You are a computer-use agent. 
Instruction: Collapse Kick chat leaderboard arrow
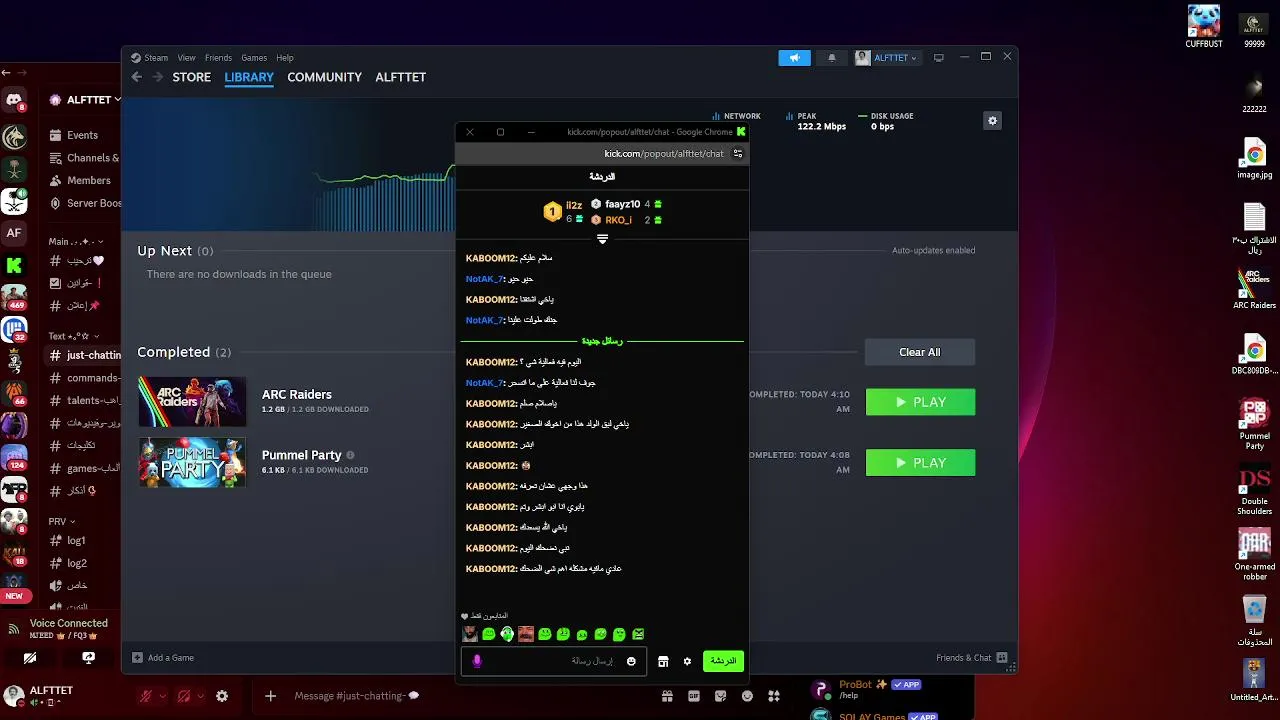click(x=602, y=239)
